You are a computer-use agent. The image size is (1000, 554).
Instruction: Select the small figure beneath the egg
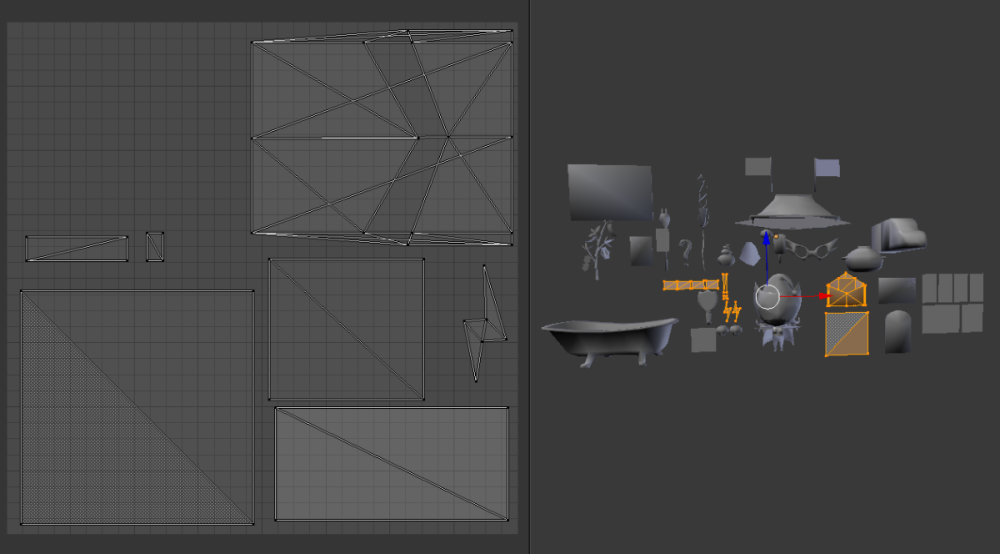pos(777,337)
